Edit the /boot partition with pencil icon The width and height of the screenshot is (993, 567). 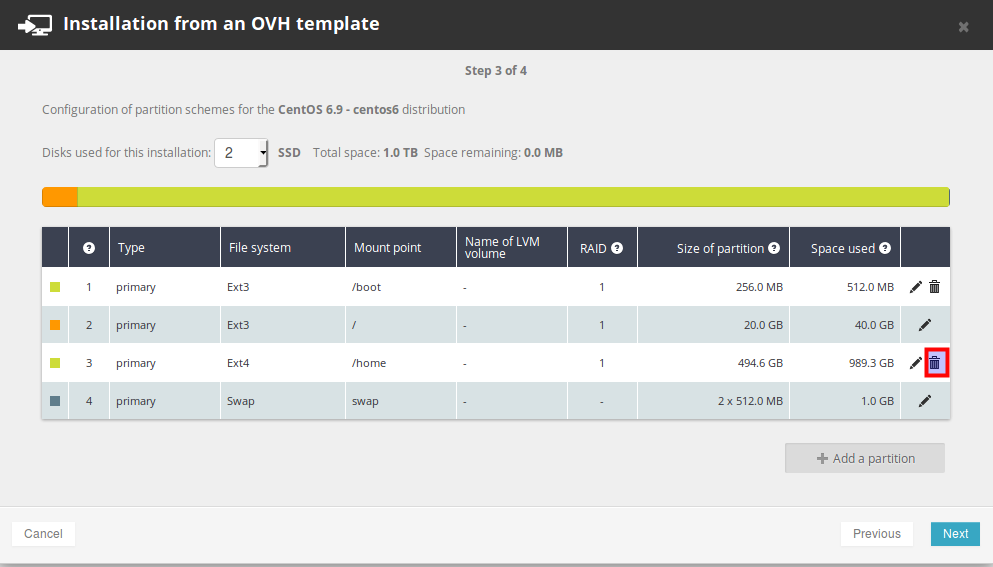coord(916,287)
